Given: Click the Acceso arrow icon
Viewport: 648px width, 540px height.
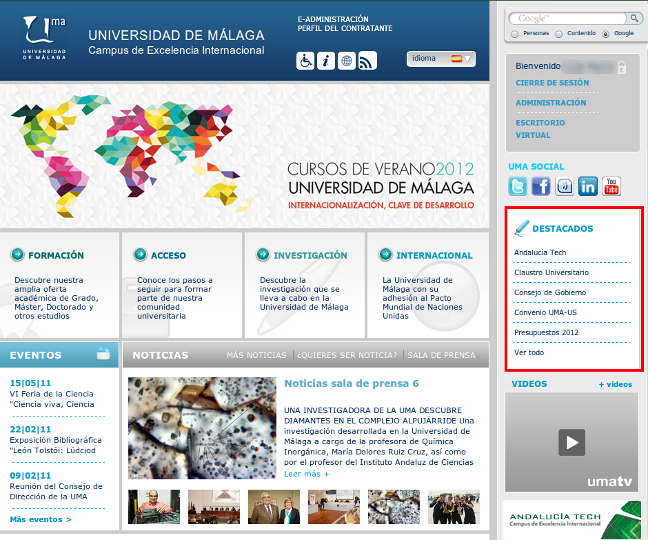Looking at the screenshot, I should pyautogui.click(x=140, y=255).
